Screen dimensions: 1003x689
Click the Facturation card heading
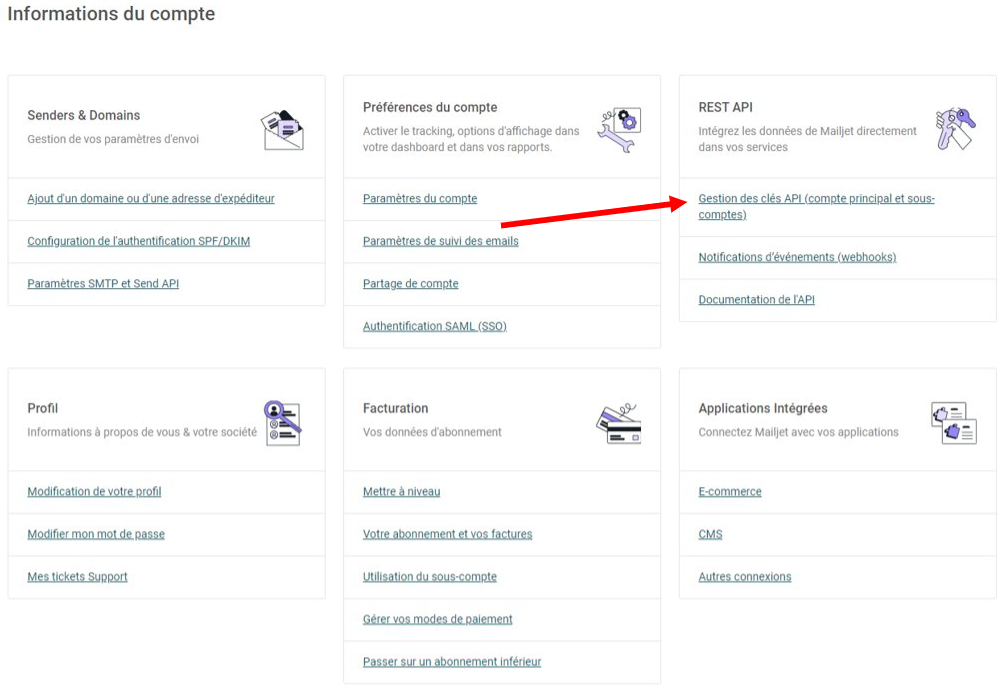[395, 408]
